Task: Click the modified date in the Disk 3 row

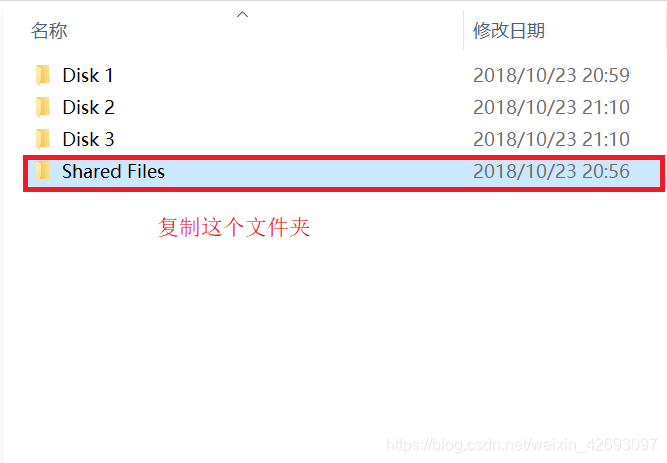Action: click(551, 139)
